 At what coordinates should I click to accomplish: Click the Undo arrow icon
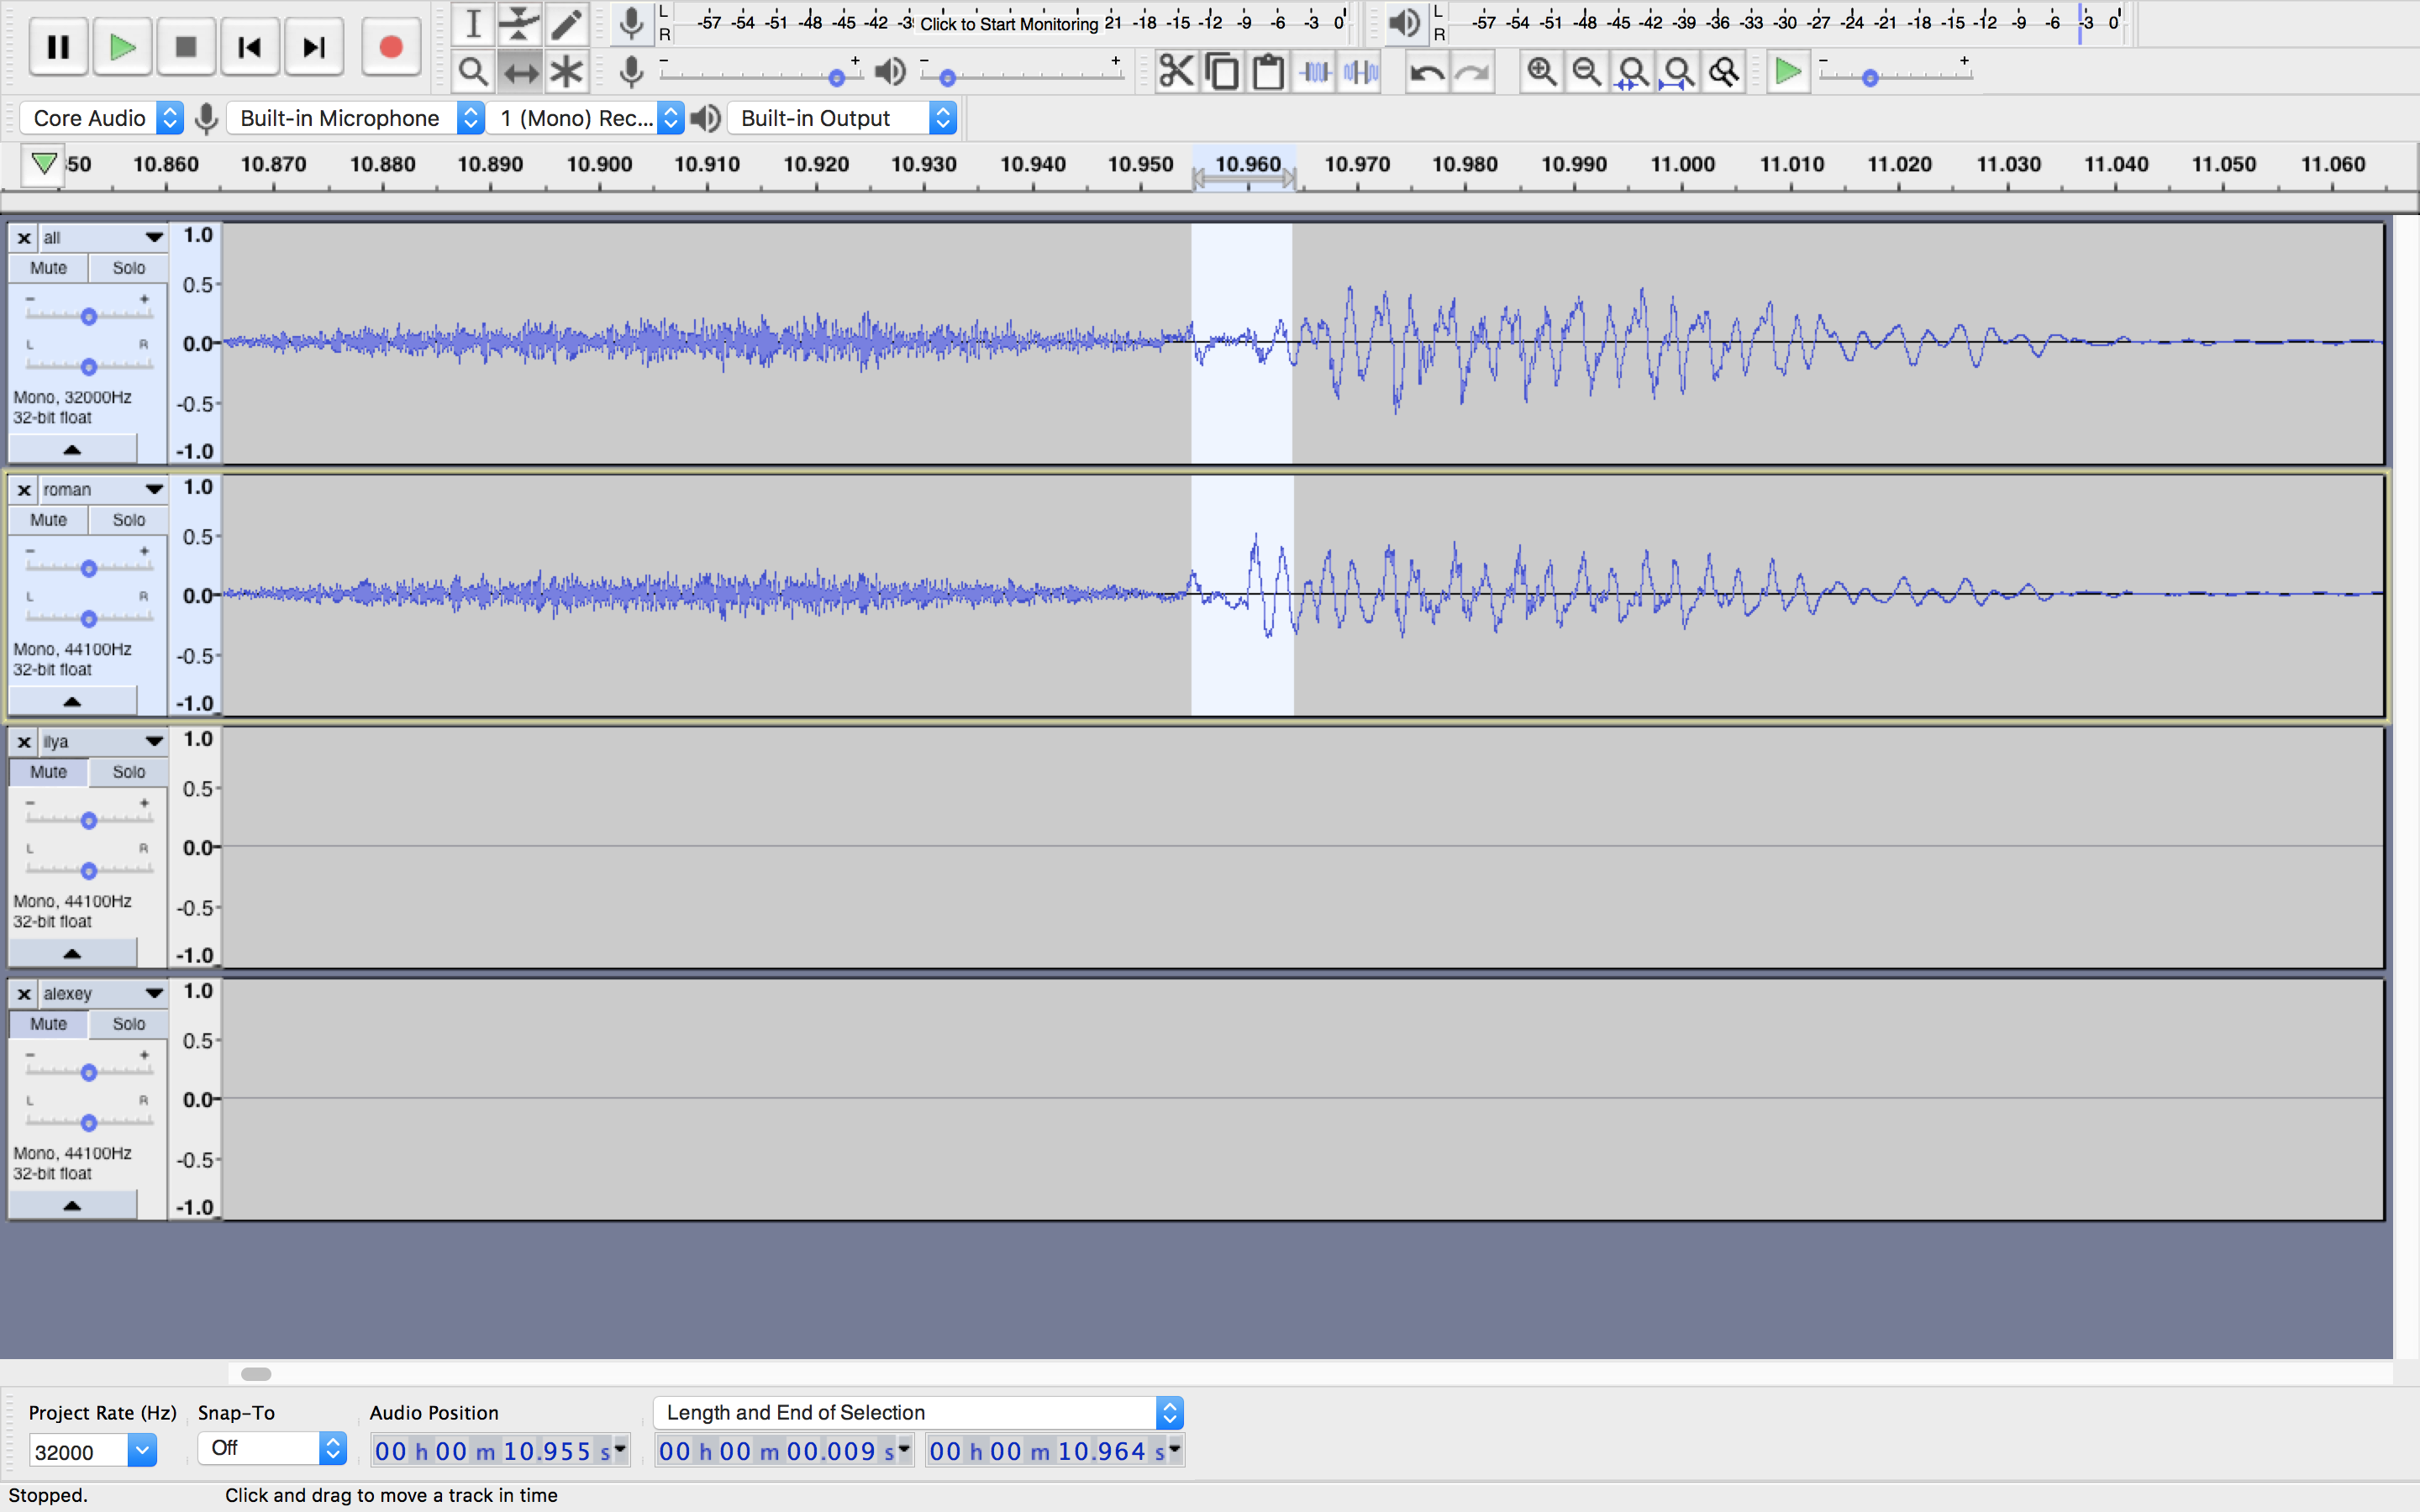(1426, 72)
